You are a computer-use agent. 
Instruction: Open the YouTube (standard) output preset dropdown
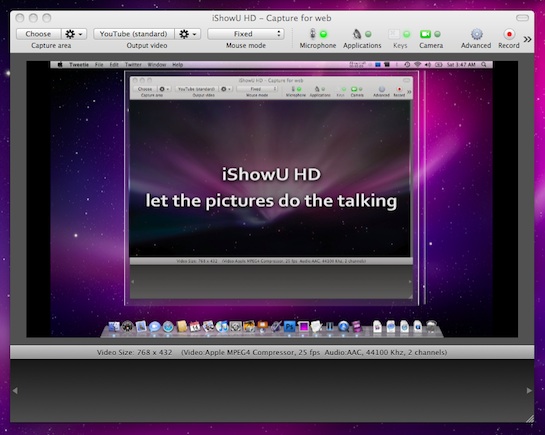[x=133, y=34]
